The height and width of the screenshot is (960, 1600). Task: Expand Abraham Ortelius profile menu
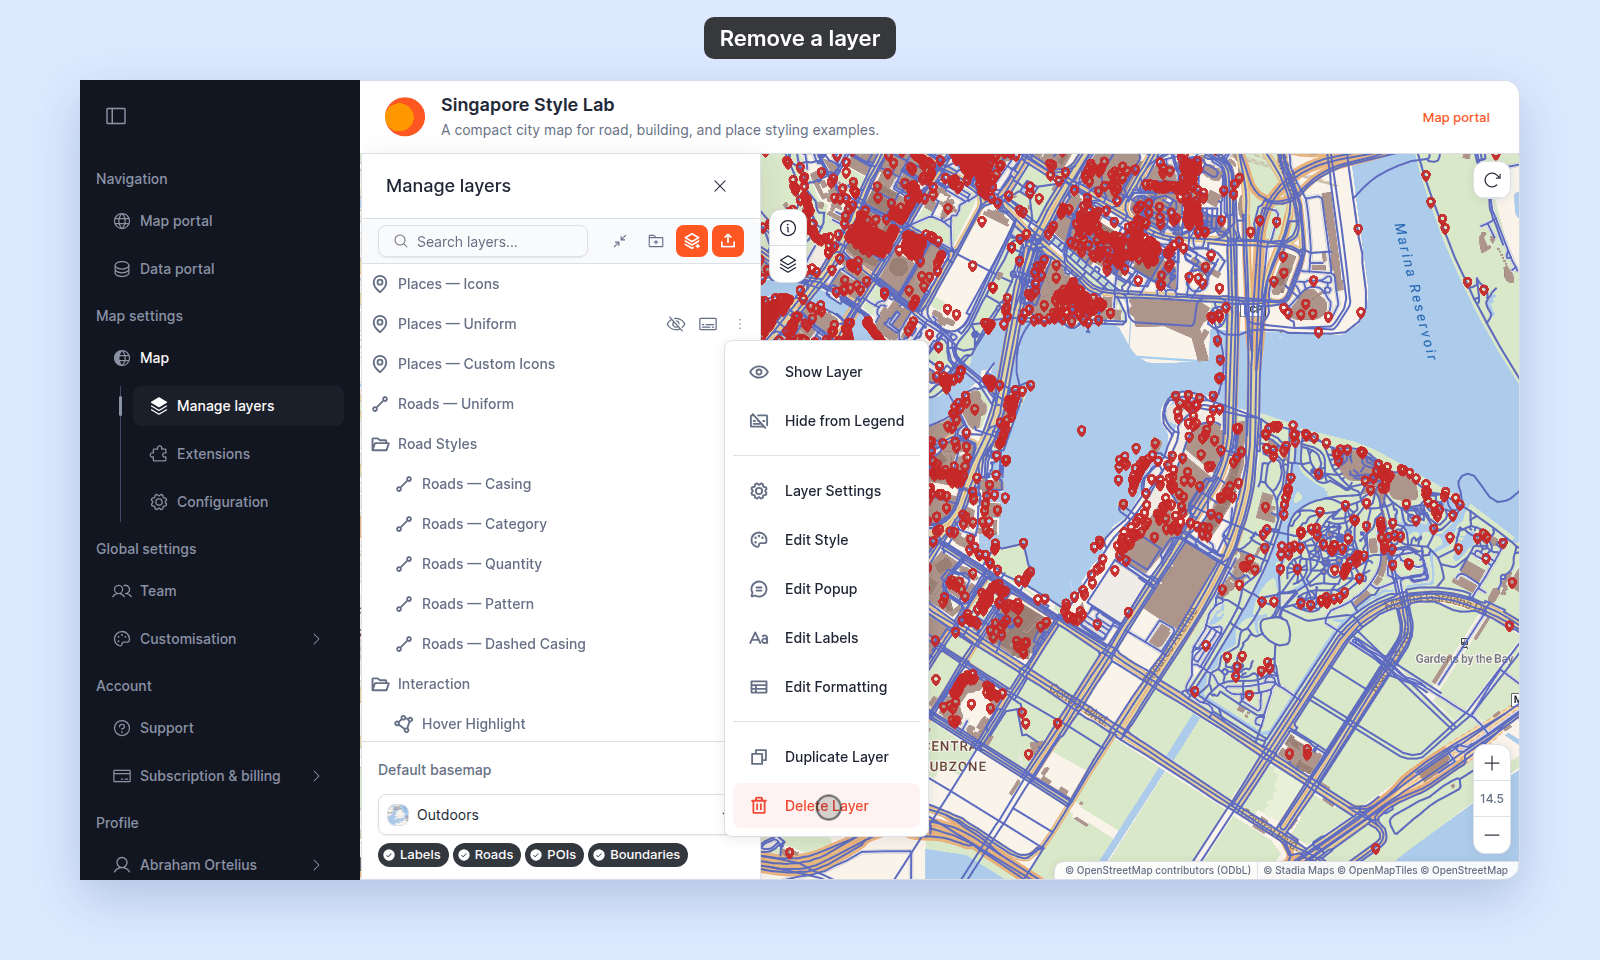316,865
